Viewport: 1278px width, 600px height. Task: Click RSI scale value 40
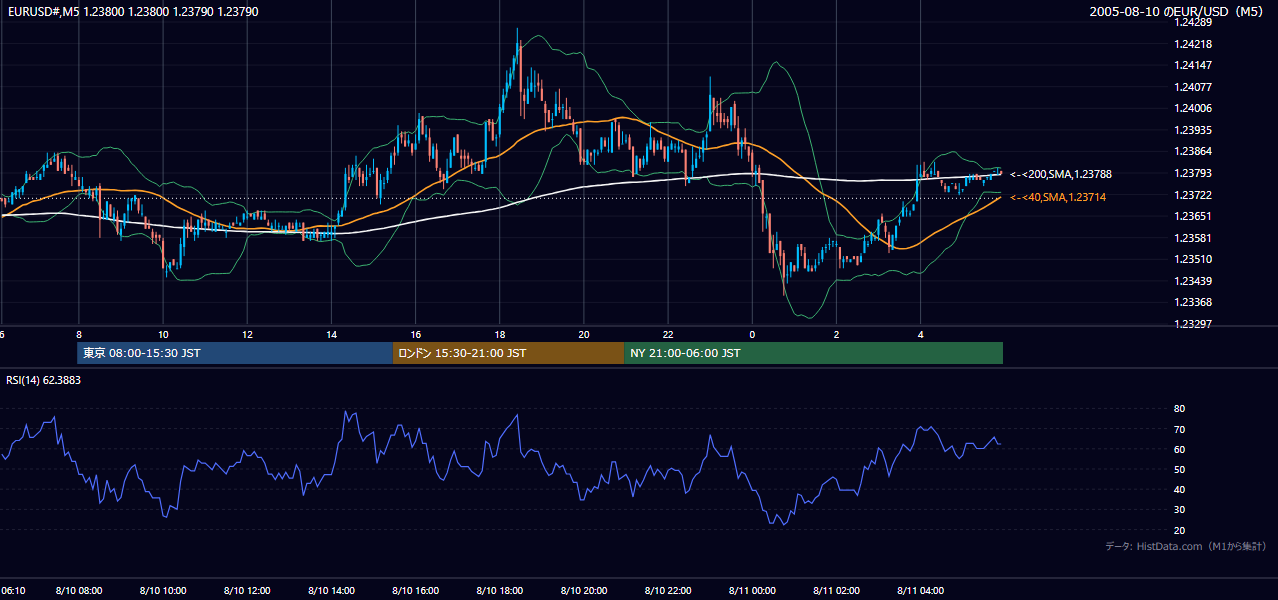[1180, 490]
